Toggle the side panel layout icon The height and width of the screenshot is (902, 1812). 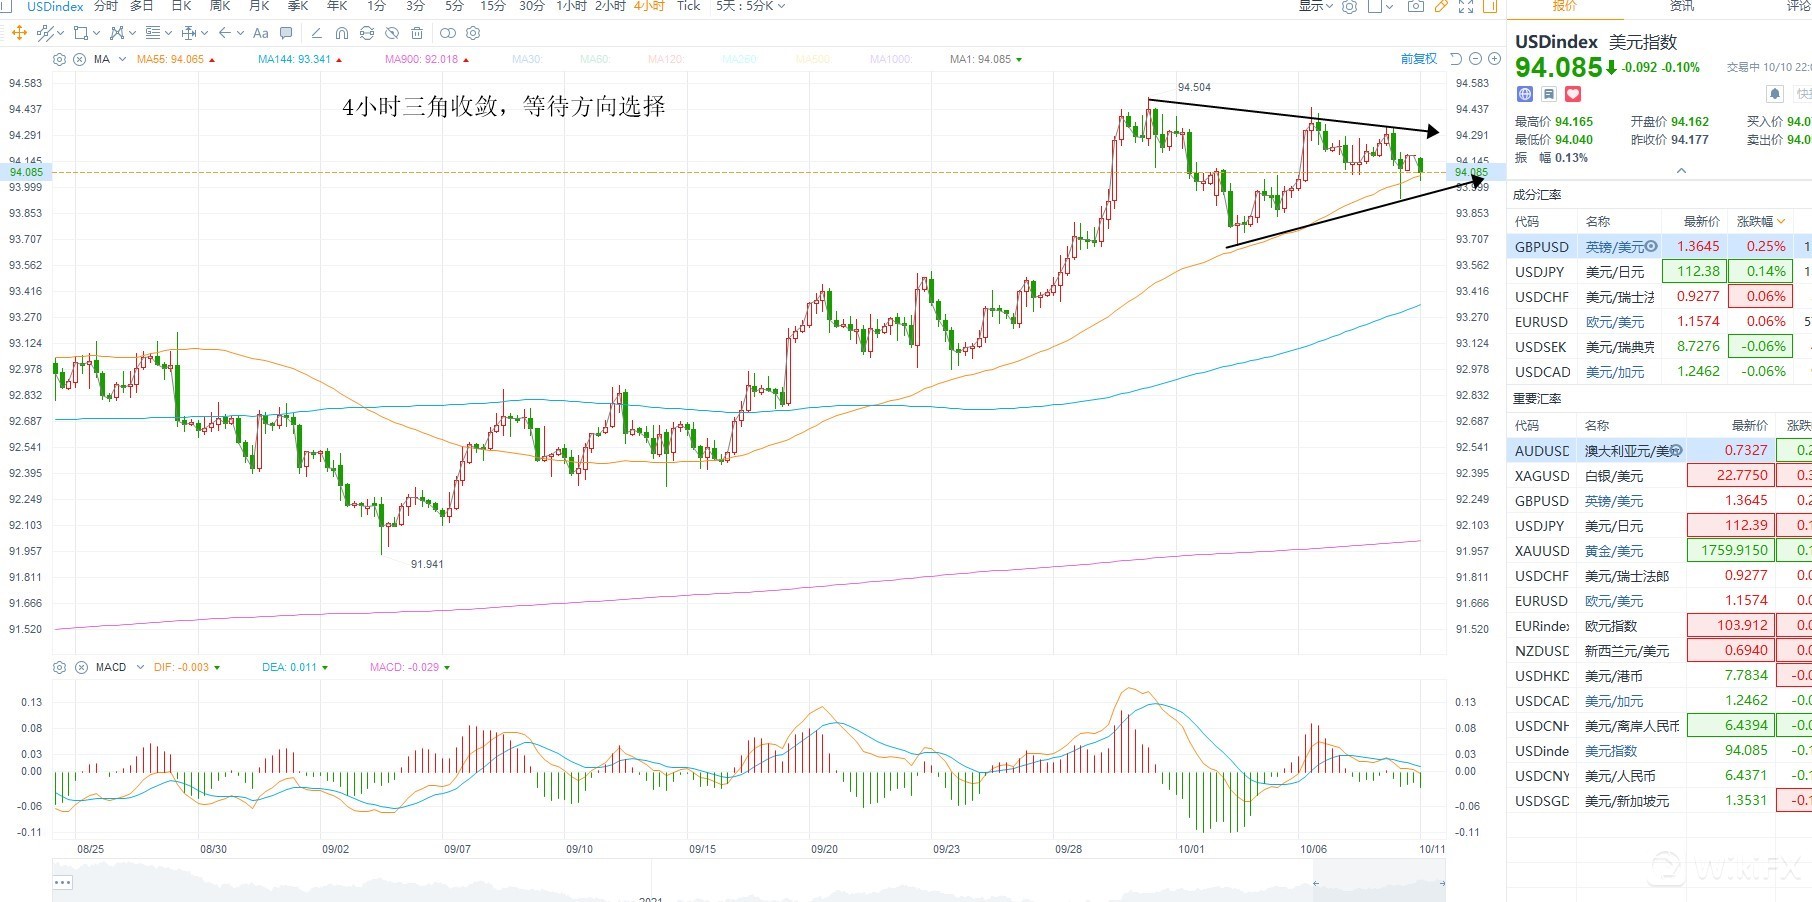[1490, 6]
